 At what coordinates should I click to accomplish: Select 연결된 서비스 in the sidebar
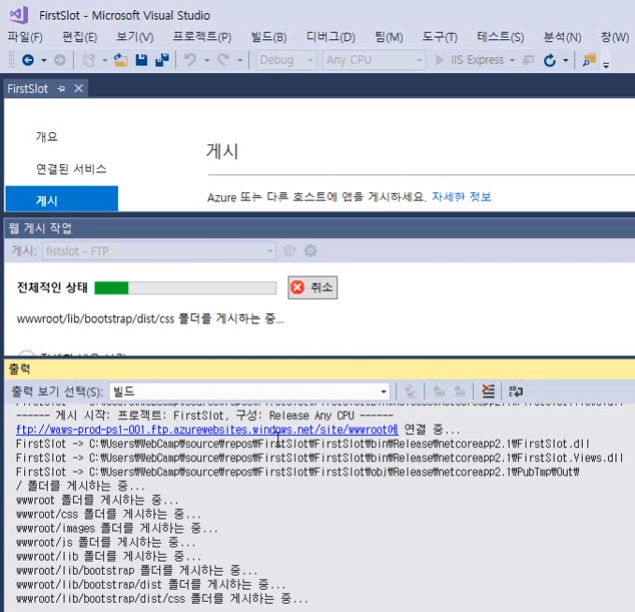click(71, 168)
